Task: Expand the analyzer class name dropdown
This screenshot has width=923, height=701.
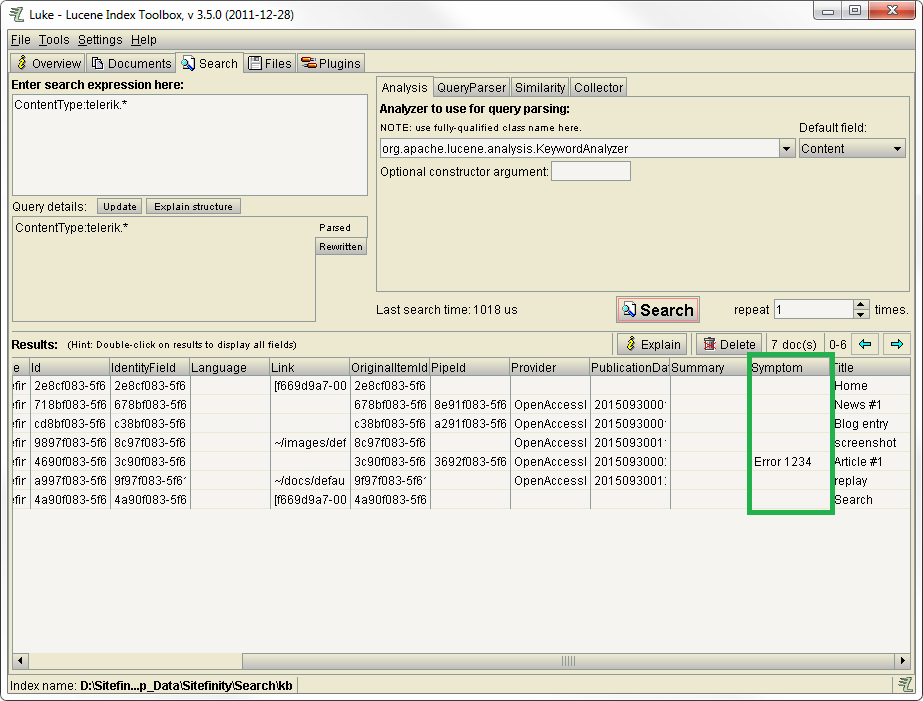Action: 786,149
